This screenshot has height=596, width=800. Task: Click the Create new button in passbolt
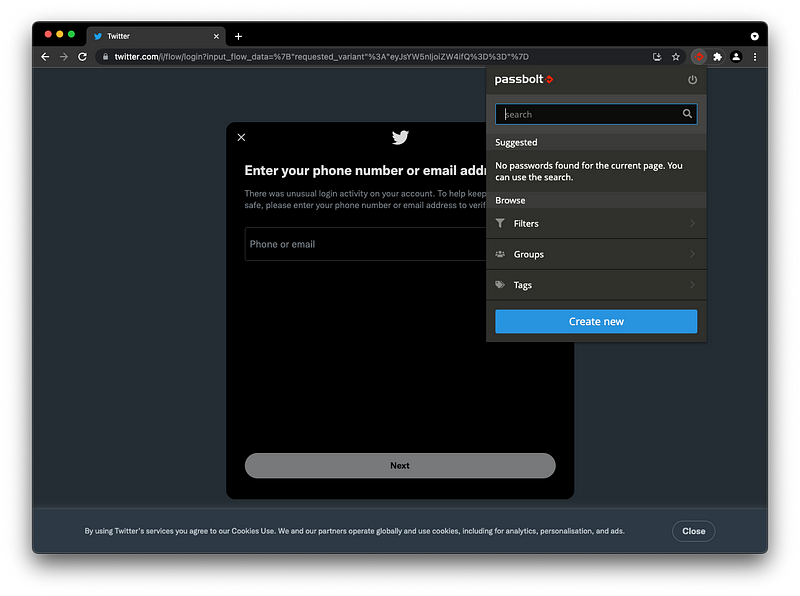[596, 321]
